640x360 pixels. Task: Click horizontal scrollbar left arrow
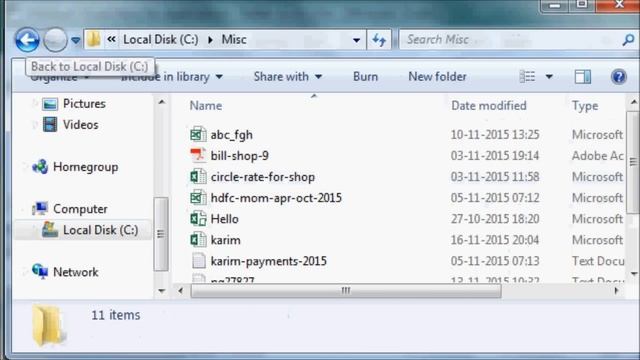click(181, 291)
